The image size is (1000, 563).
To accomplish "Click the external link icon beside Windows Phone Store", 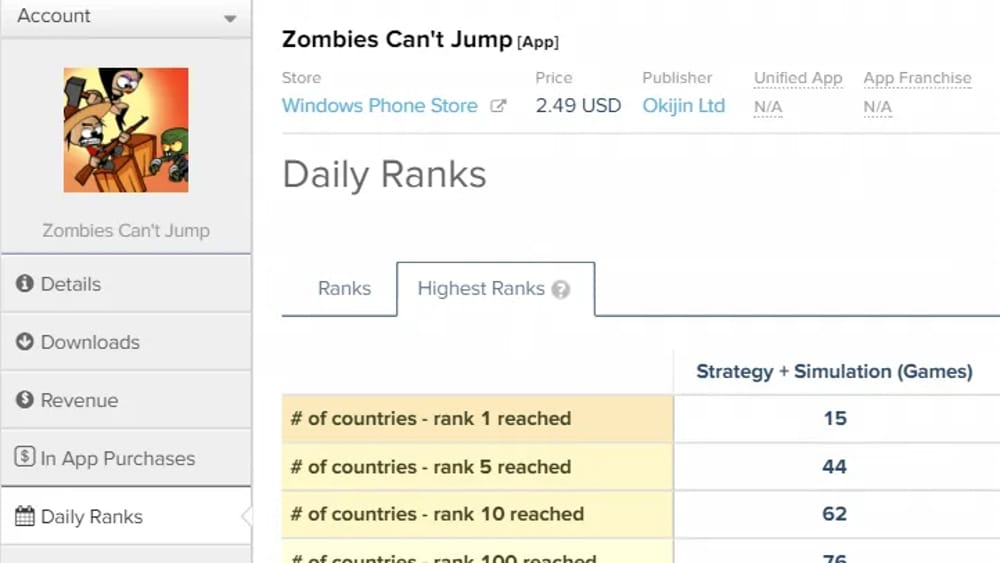I will 498,106.
